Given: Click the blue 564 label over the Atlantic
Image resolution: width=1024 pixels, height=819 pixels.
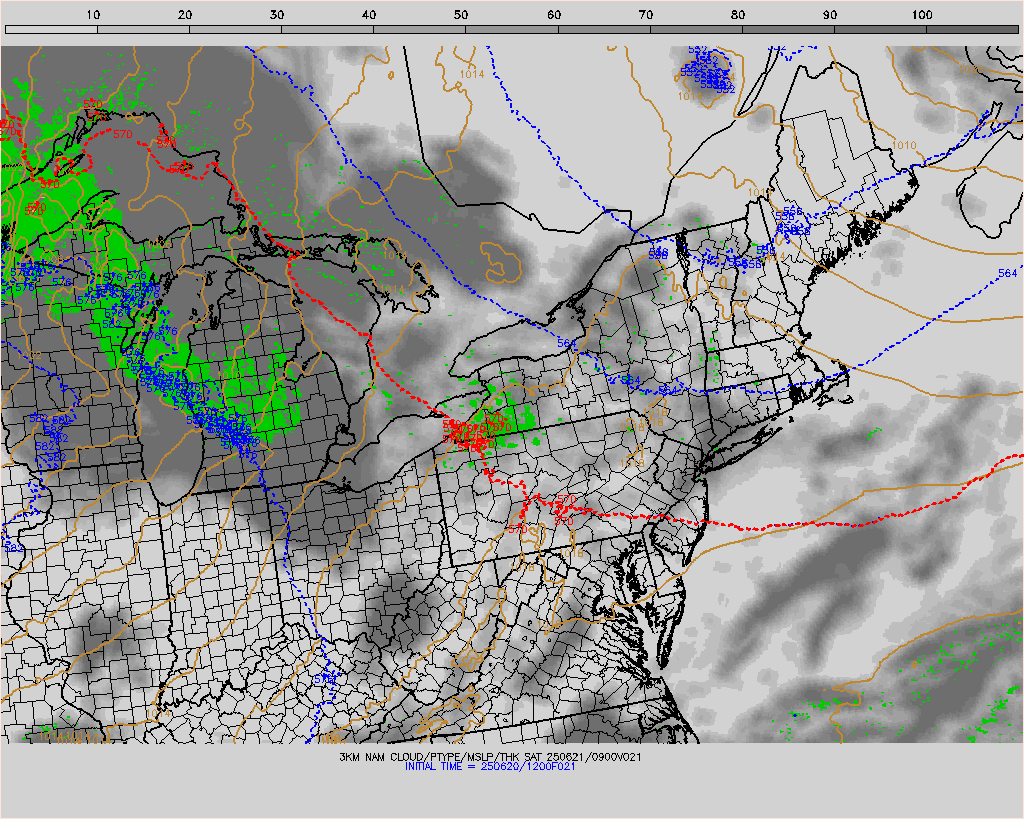Looking at the screenshot, I should pos(1007,273).
